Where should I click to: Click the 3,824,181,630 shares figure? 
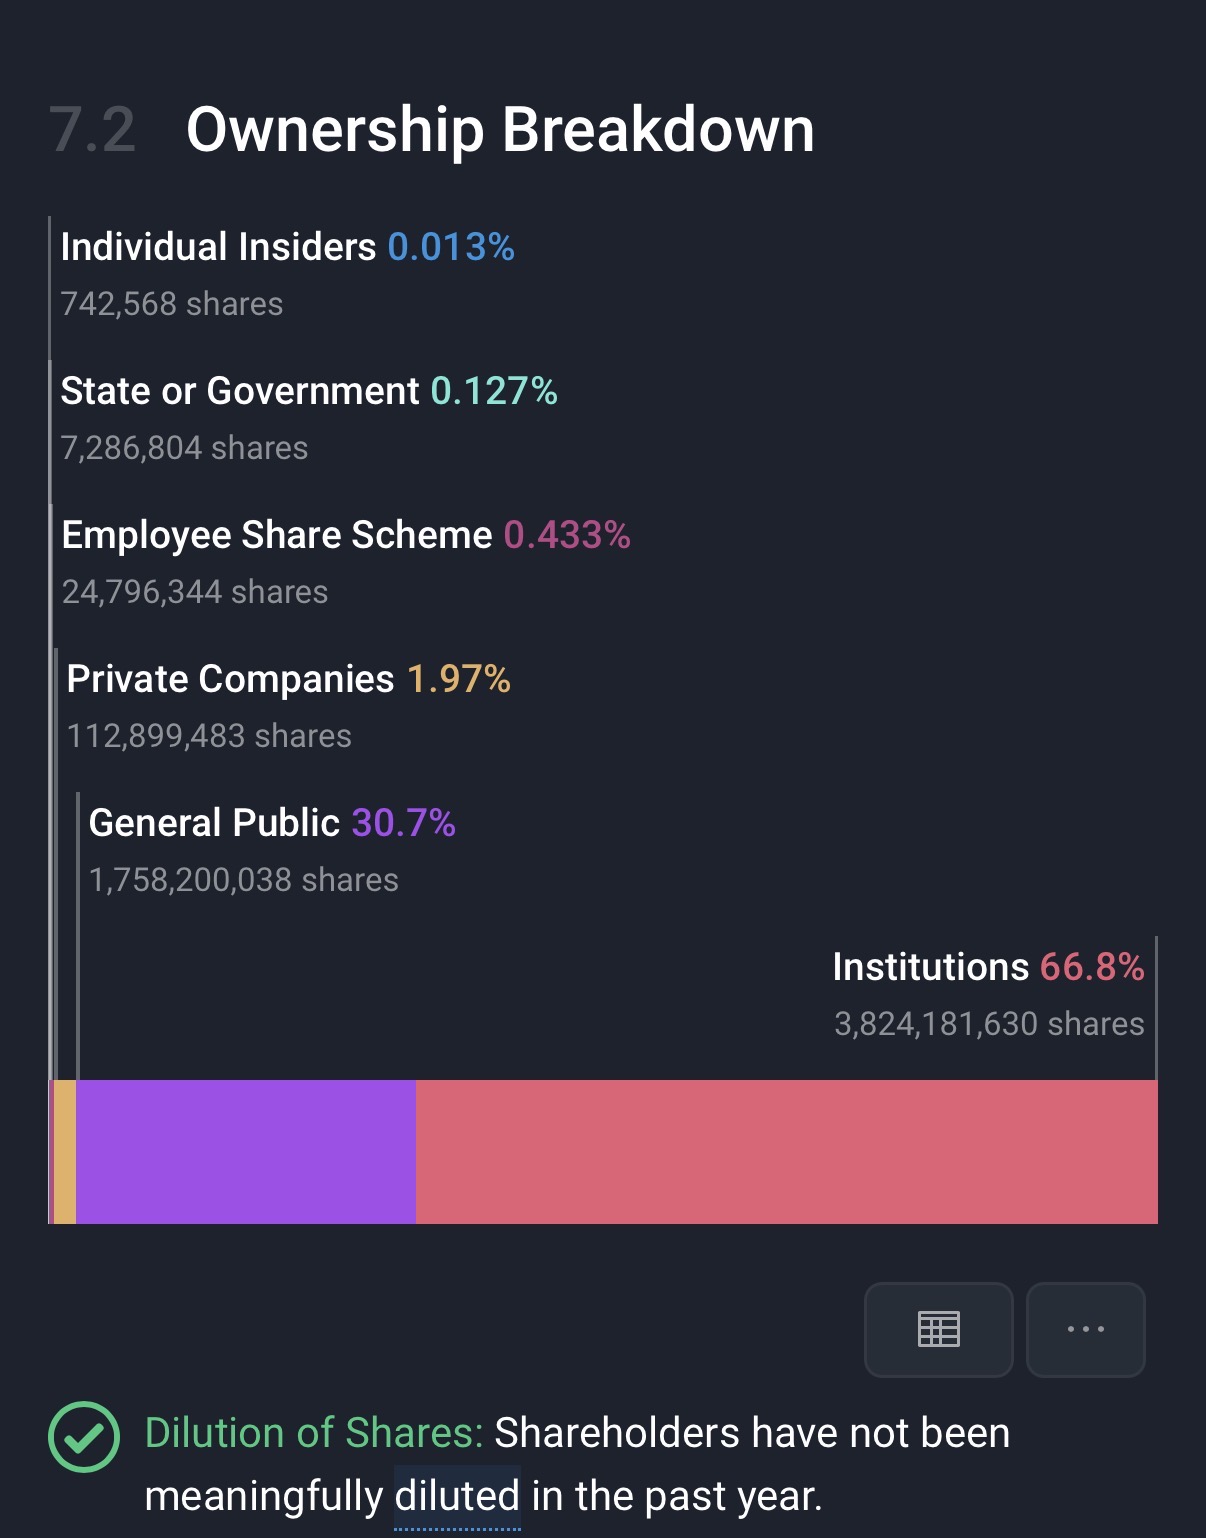coord(988,1024)
